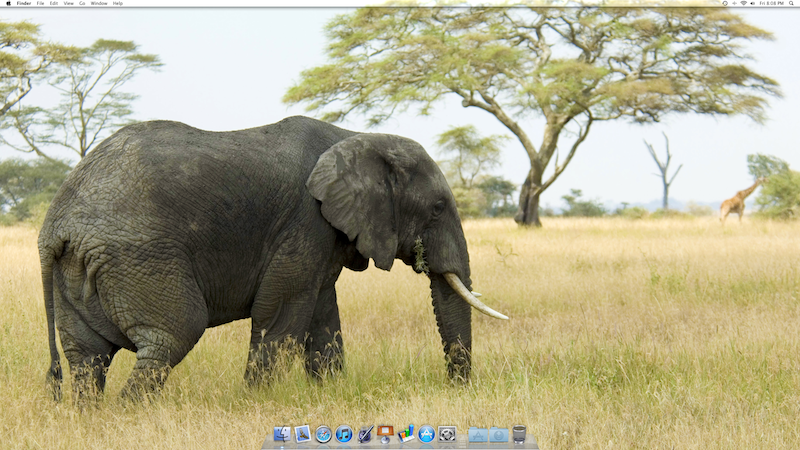Click the volume icon in menu bar

pyautogui.click(x=753, y=3)
